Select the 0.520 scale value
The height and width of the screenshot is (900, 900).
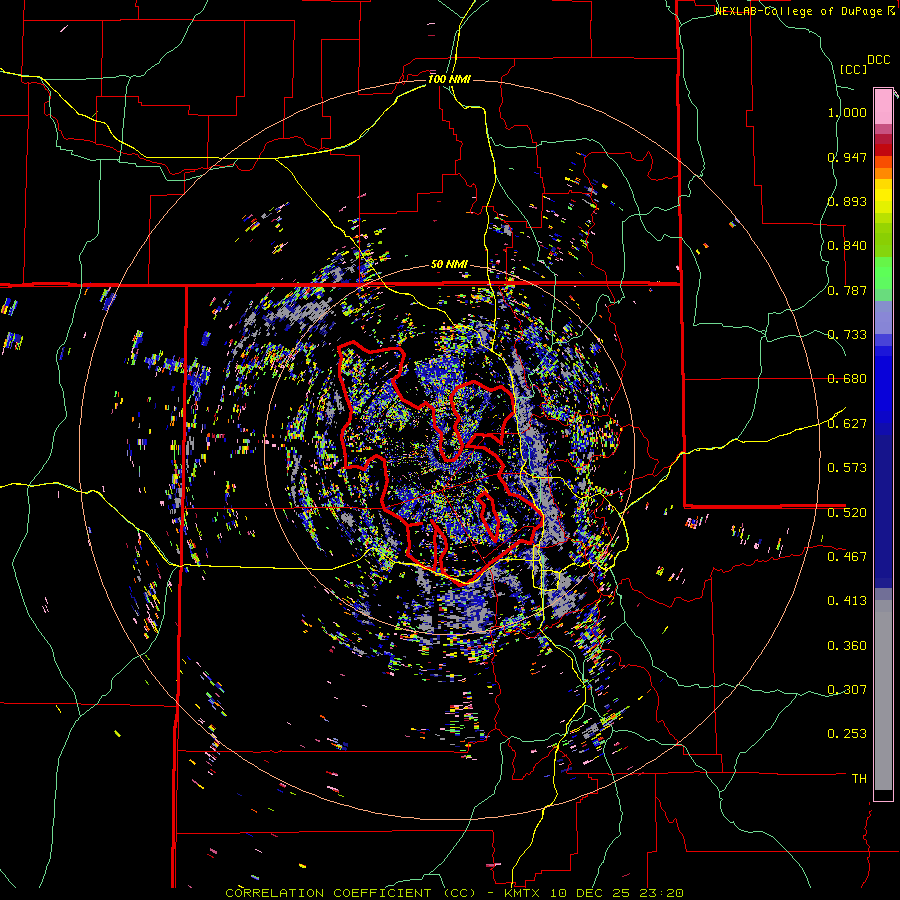(847, 513)
